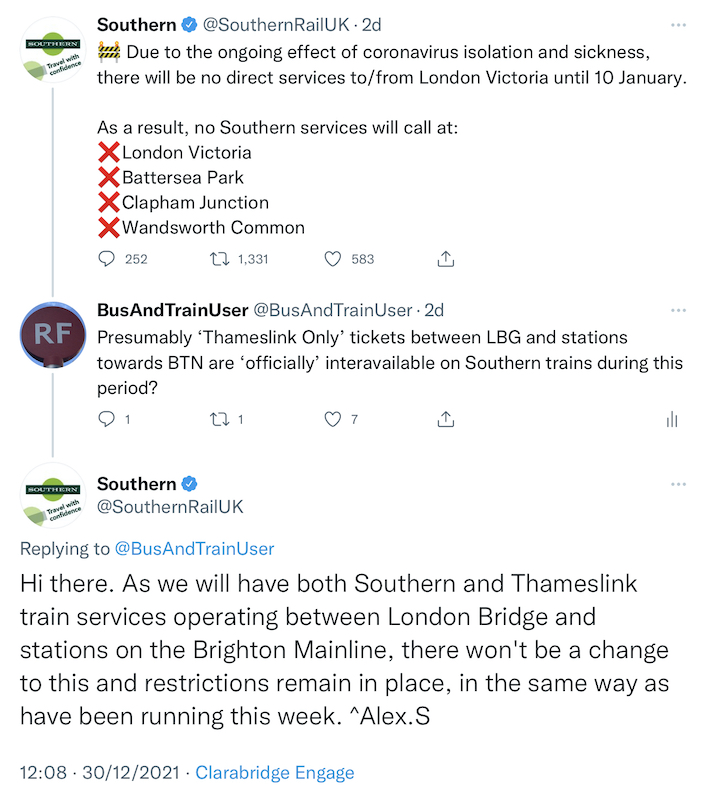
Task: Open more options on BusAndTrainUser's tweet
Action: click(x=679, y=310)
